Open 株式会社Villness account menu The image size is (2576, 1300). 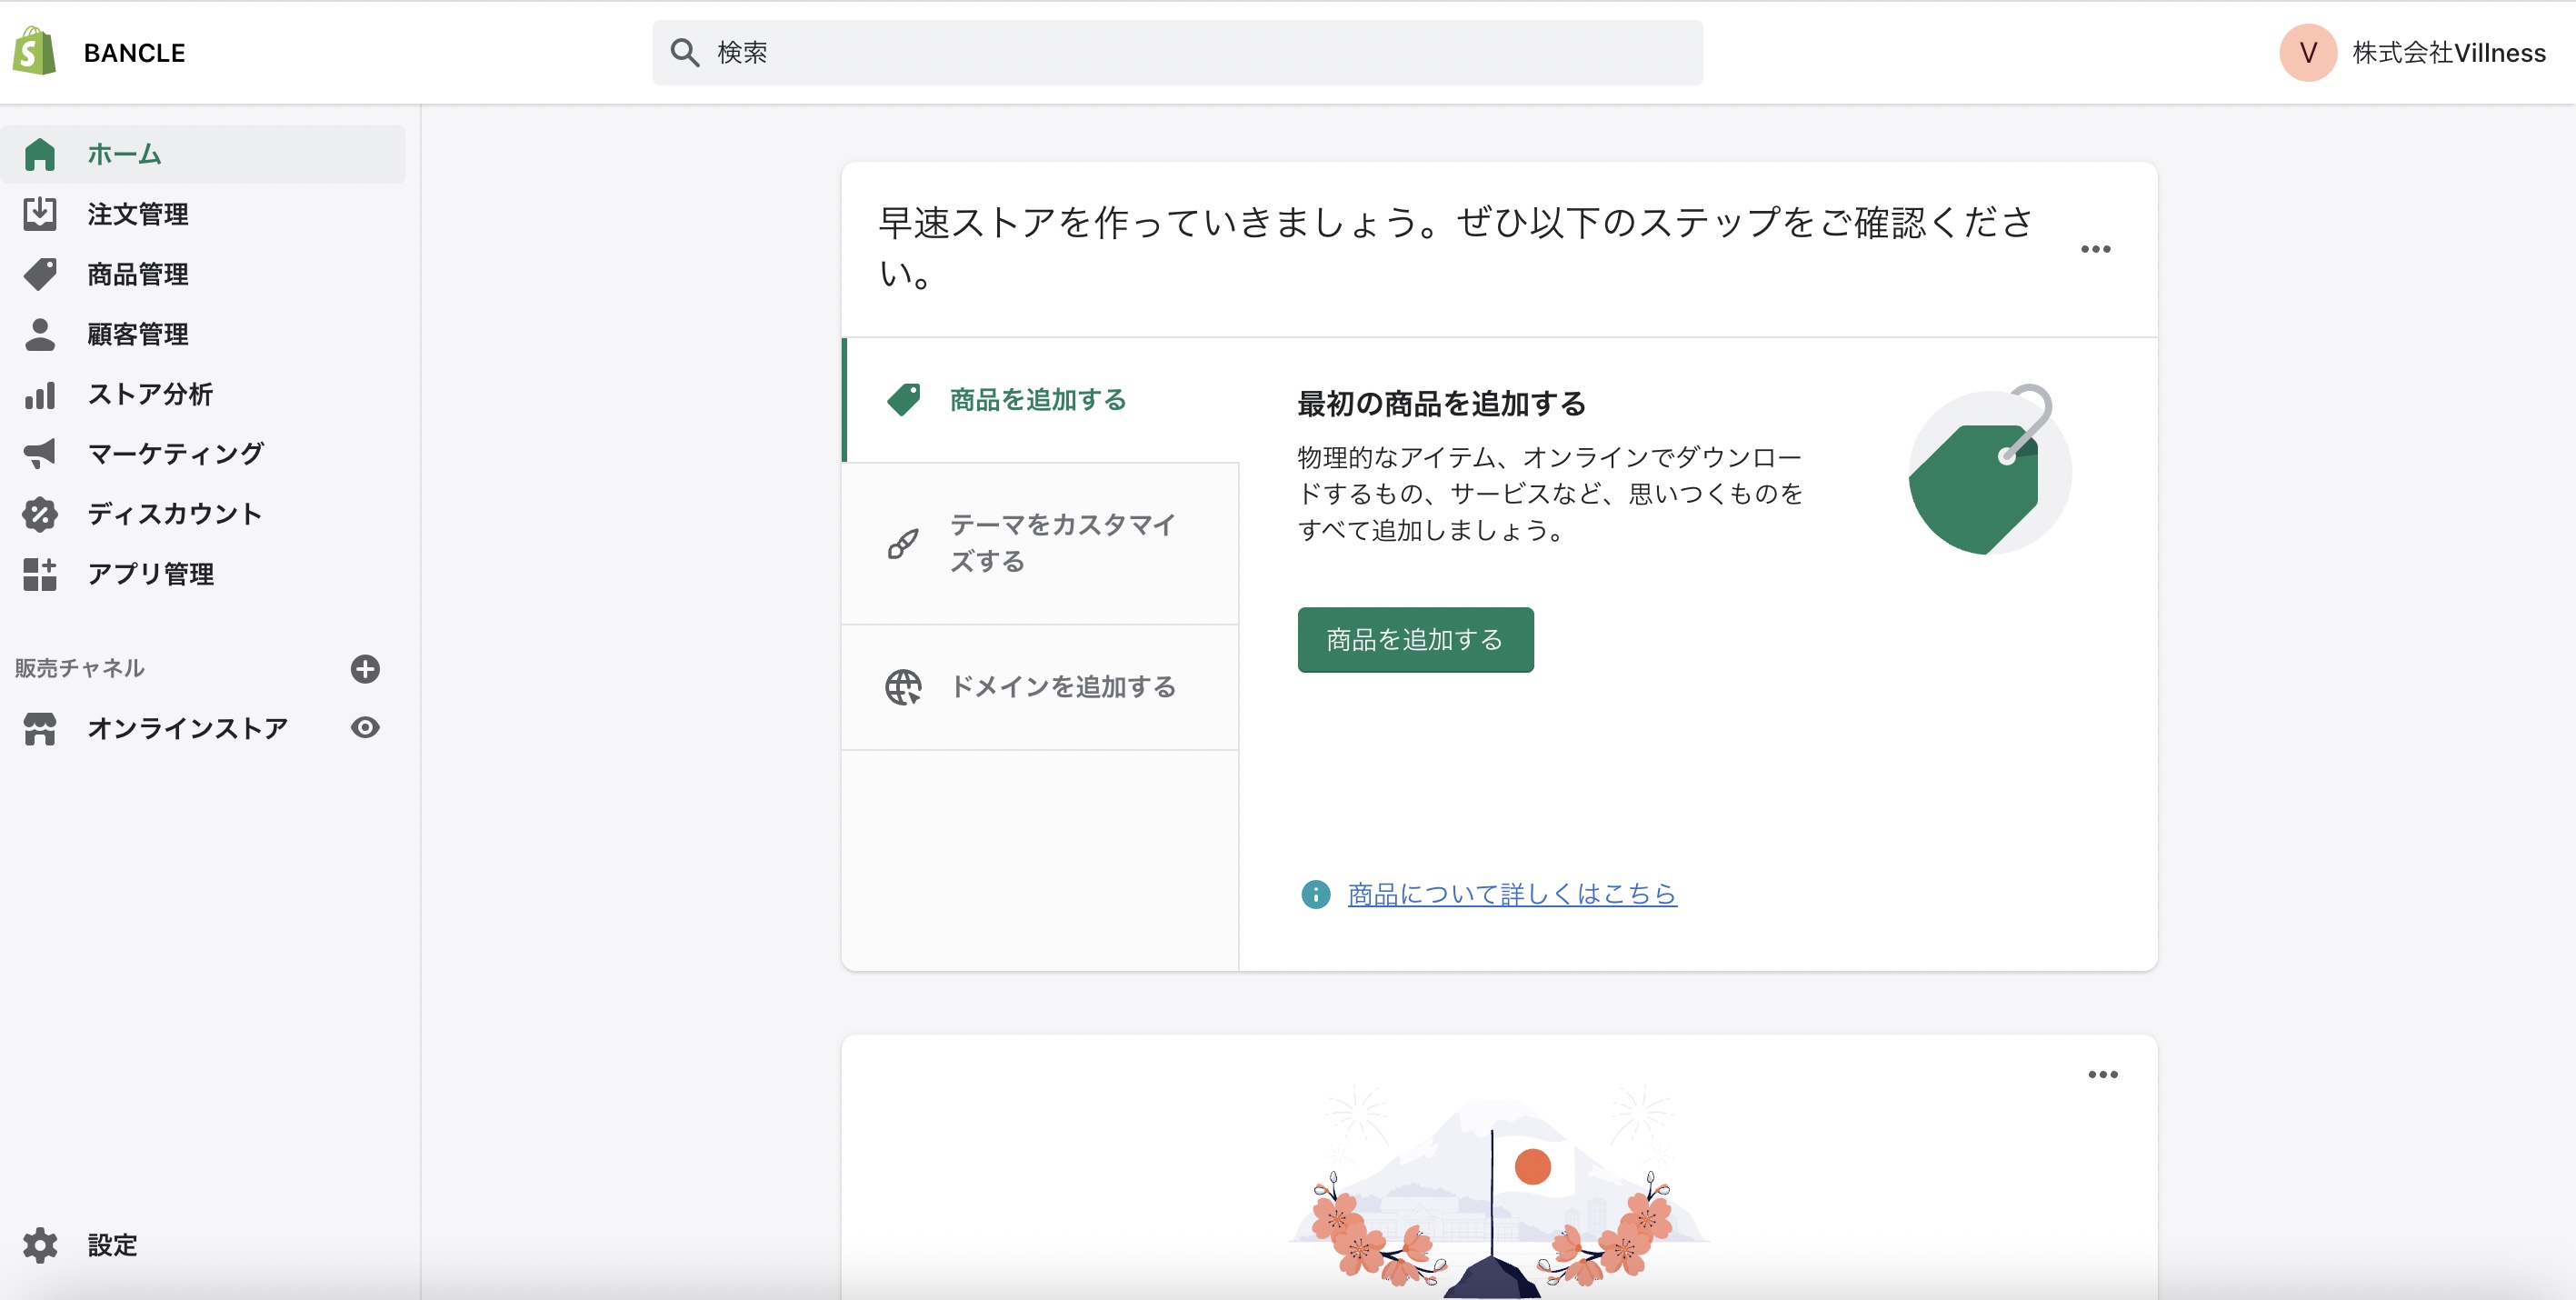coord(2413,53)
